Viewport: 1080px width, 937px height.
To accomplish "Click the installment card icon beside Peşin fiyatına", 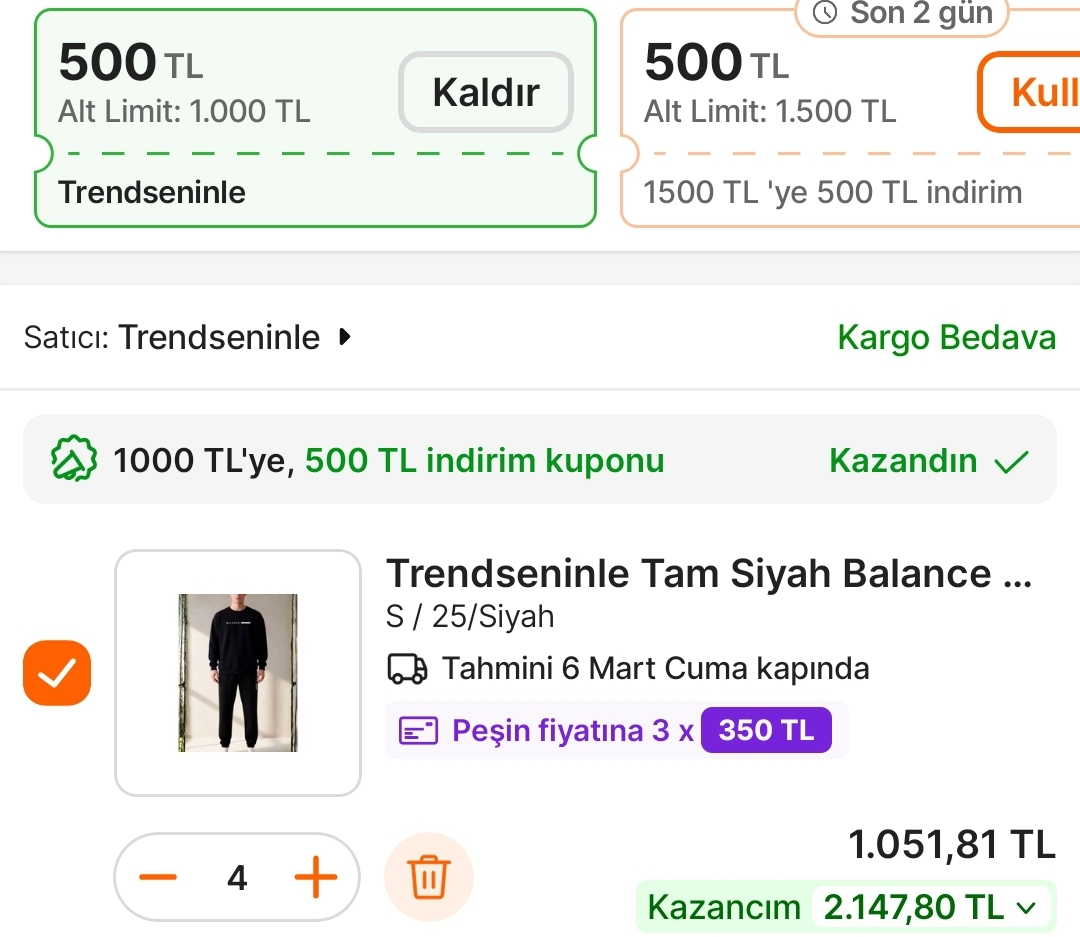I will 421,729.
